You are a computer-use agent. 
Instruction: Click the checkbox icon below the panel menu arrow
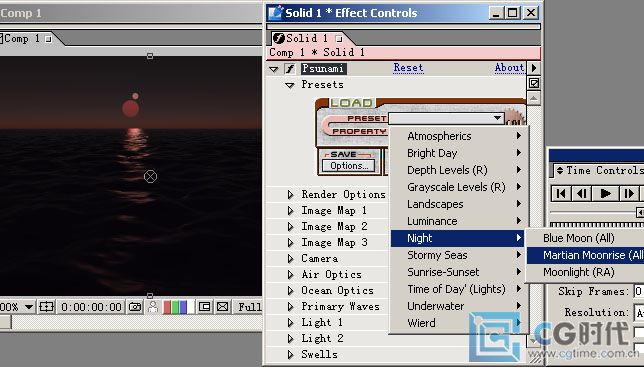coord(534,84)
